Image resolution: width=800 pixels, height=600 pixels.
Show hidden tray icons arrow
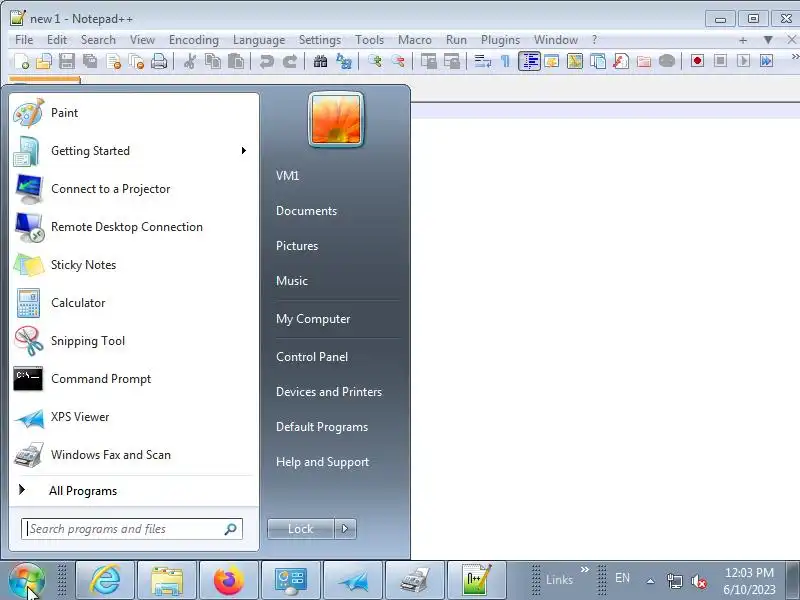(x=651, y=581)
